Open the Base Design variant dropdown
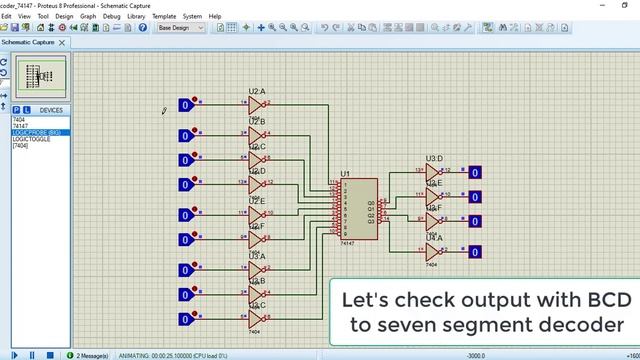 pyautogui.click(x=180, y=28)
